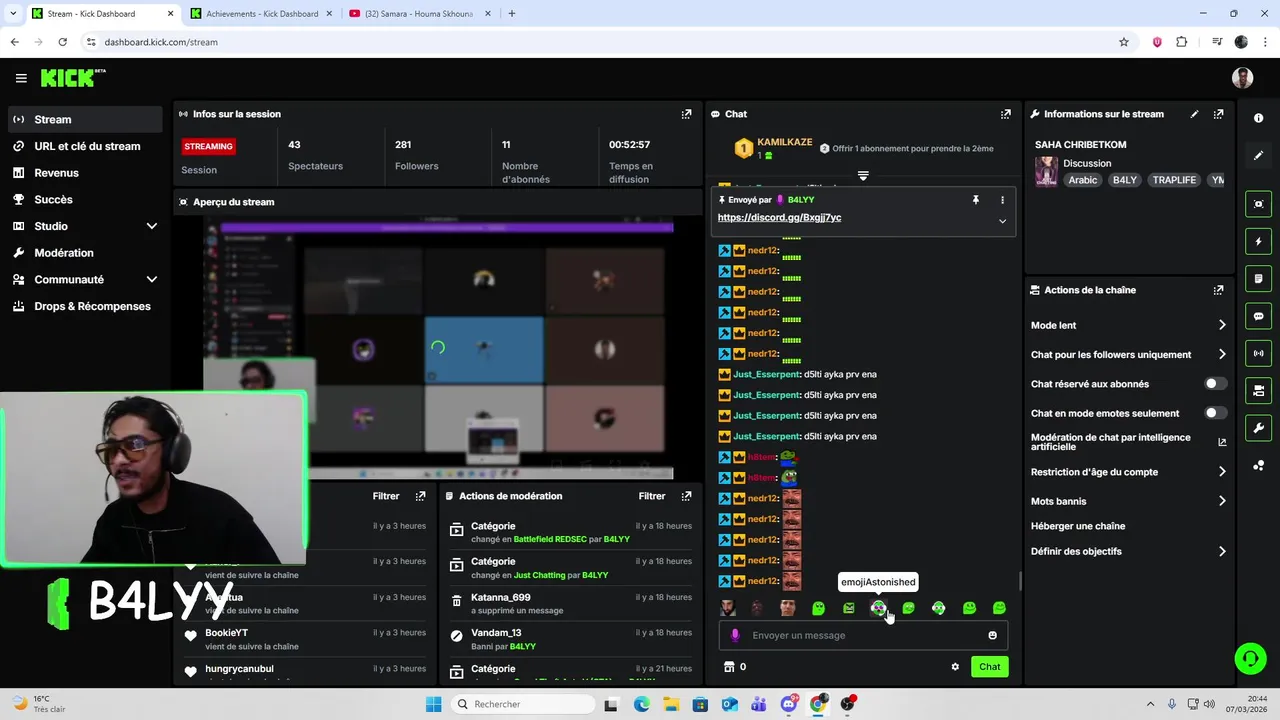Click the info icon in the right sidebar
Viewport: 1280px width, 720px height.
click(1258, 118)
